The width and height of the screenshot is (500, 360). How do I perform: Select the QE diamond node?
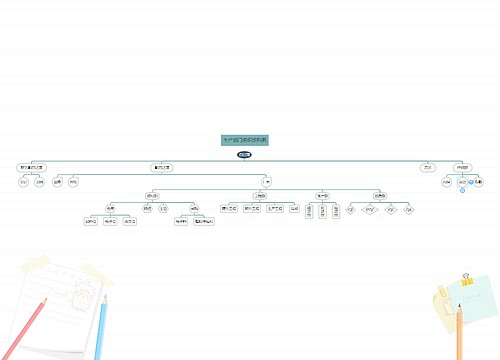[x=350, y=210]
